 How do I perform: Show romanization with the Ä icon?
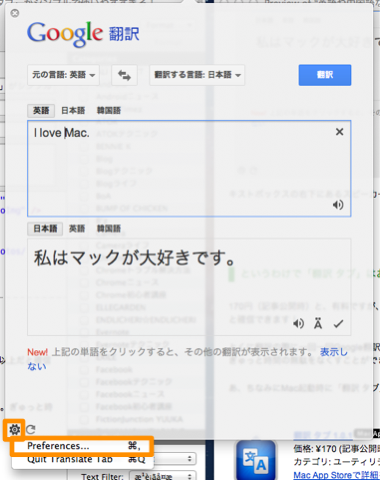pos(318,324)
